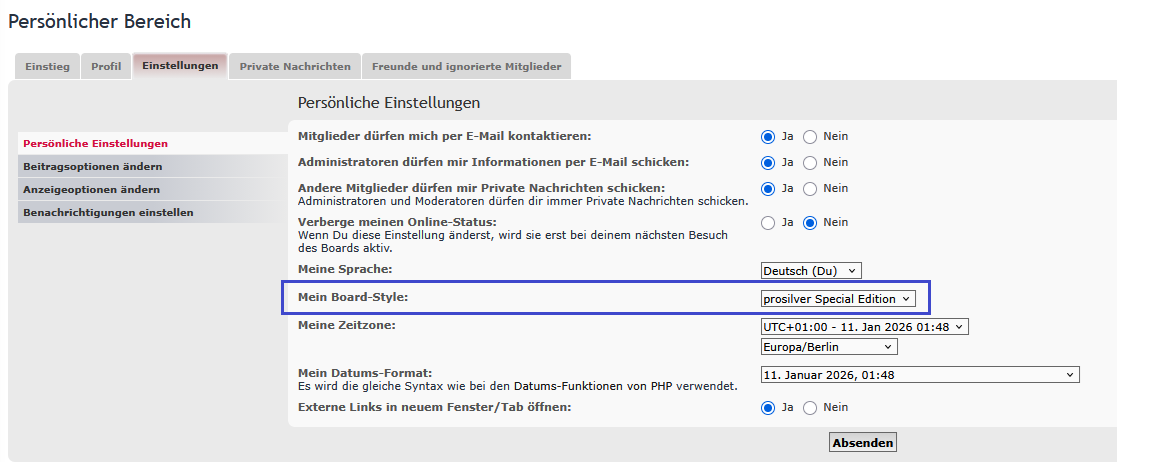1151x467 pixels.
Task: Click the Meine Zeitzone label
Action: click(x=346, y=325)
